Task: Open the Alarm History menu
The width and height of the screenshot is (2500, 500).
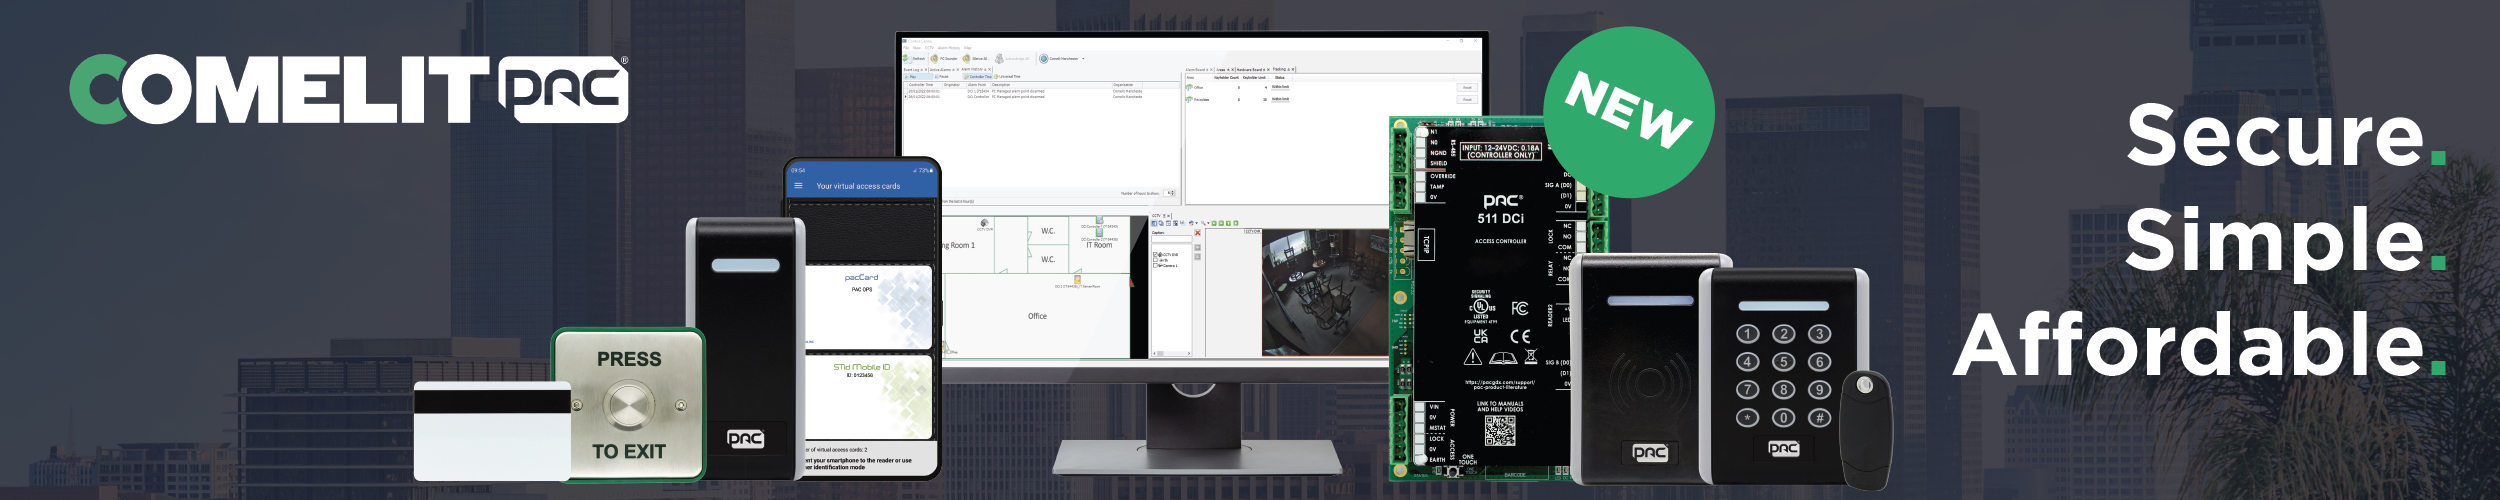Action: pos(949,48)
